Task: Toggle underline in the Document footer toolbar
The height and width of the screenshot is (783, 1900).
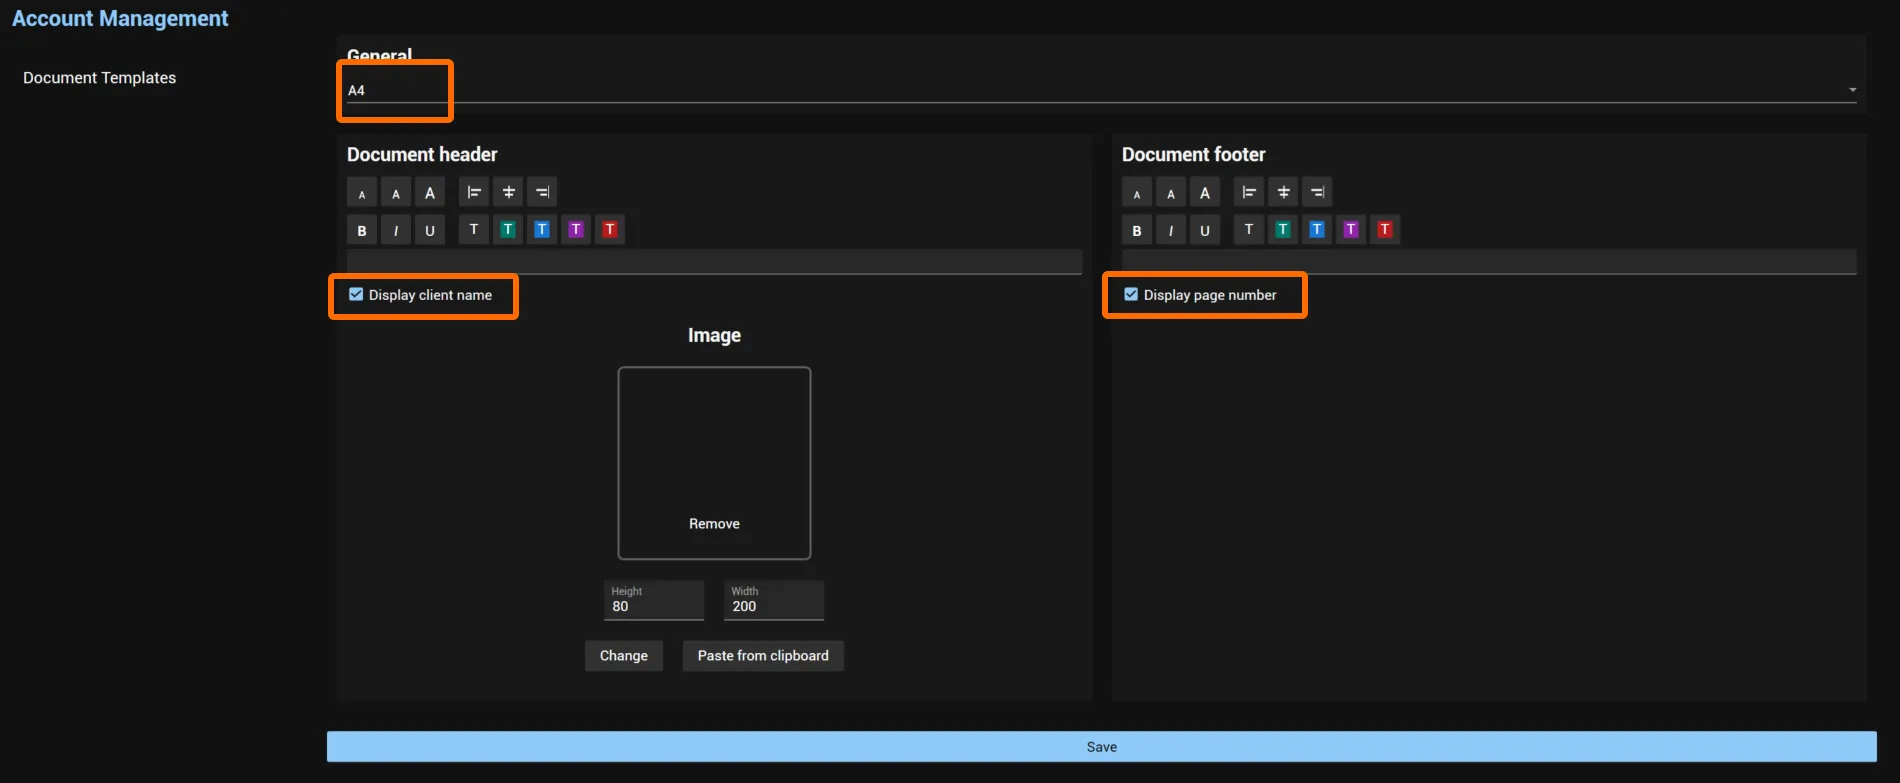Action: (1205, 230)
